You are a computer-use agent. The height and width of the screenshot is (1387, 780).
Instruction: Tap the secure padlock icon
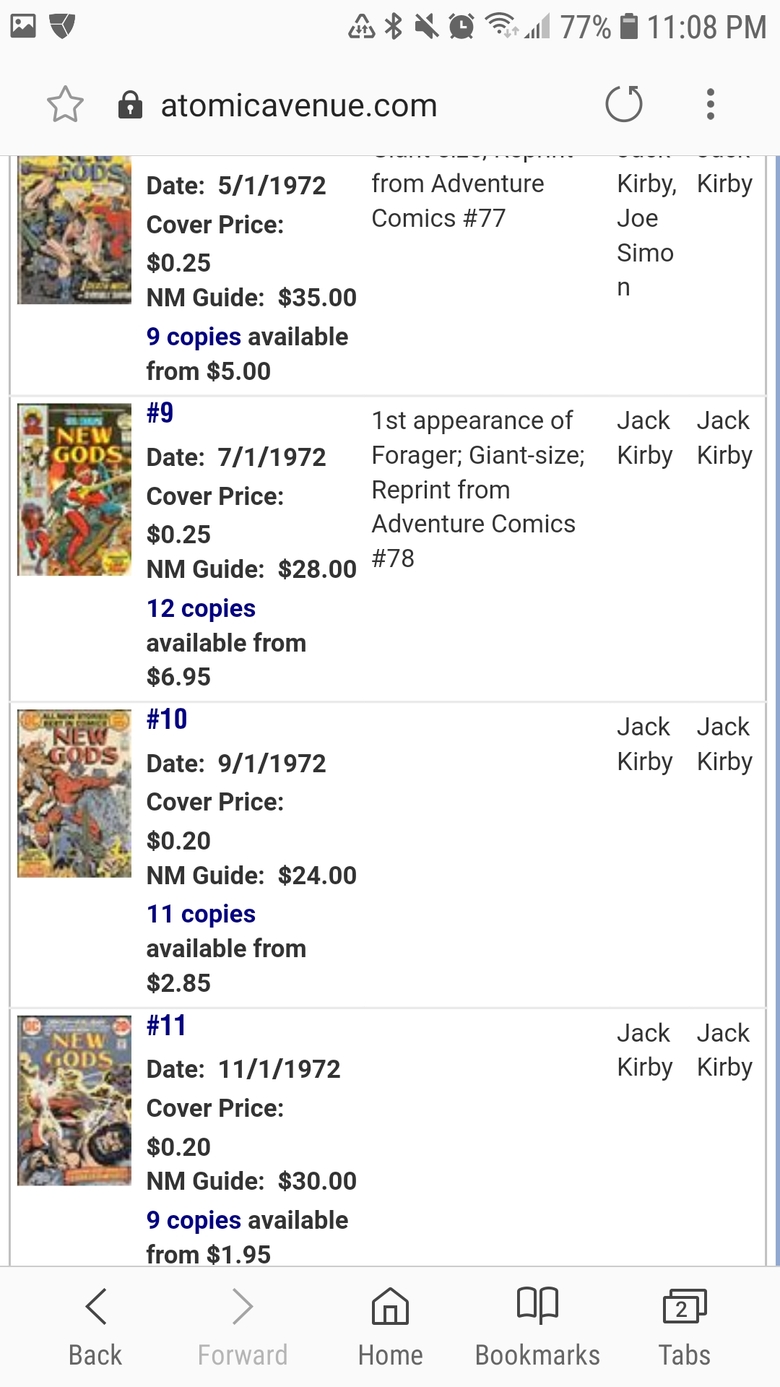(x=130, y=105)
